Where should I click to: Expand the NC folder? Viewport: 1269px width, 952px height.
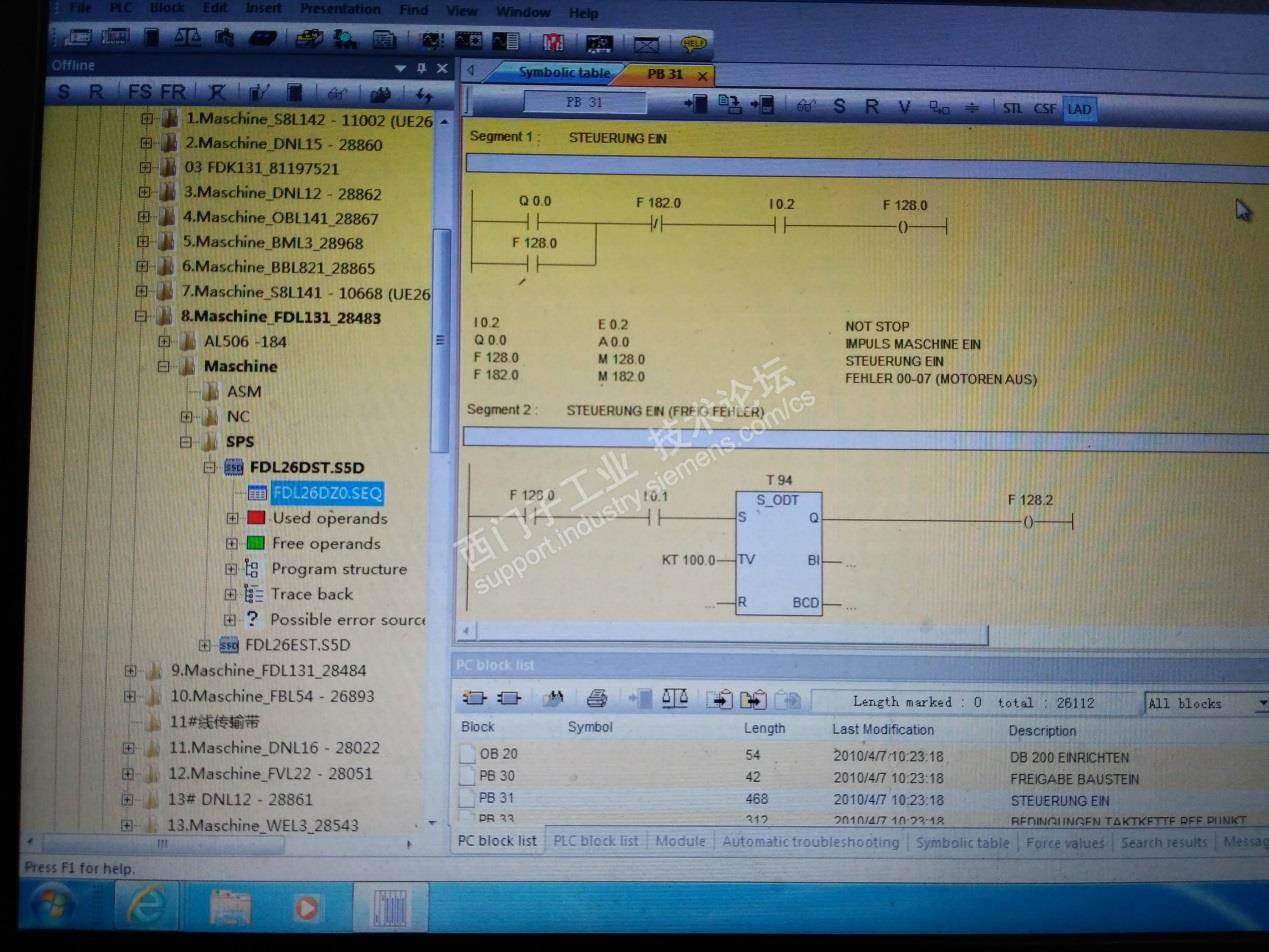(186, 416)
